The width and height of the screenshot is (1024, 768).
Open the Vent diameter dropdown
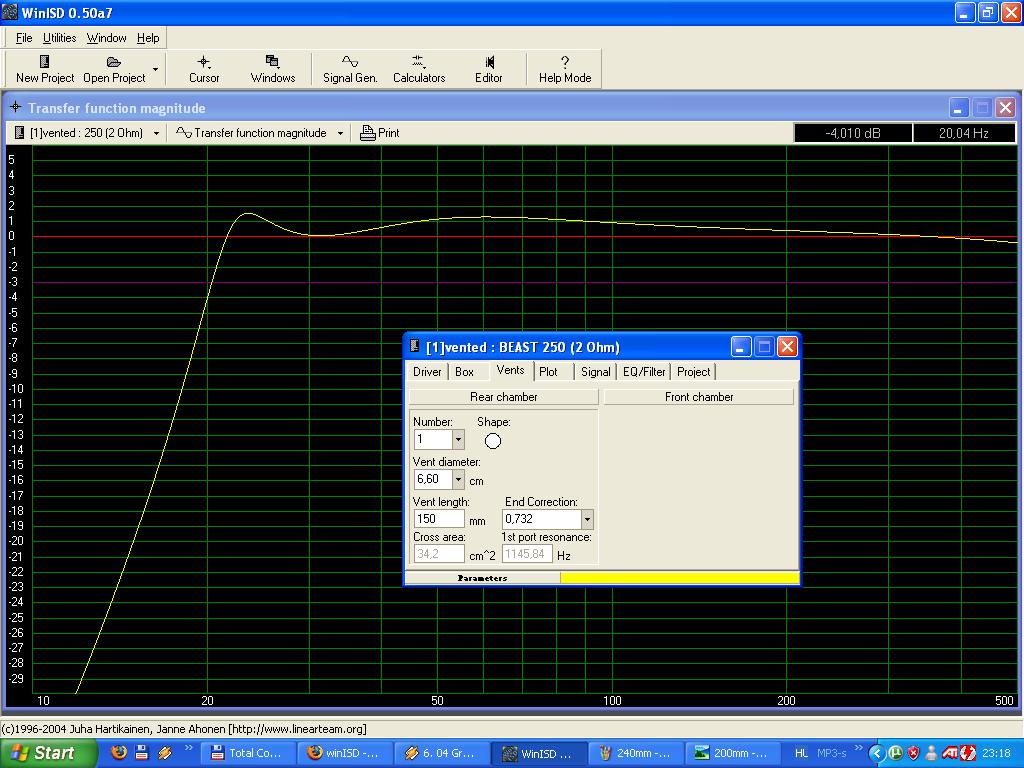[x=458, y=480]
